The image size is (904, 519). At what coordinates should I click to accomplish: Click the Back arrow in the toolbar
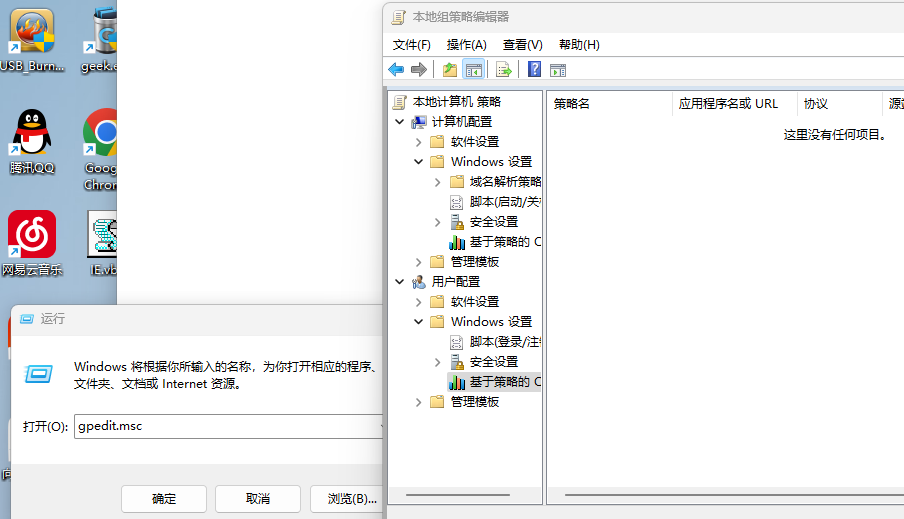(x=396, y=69)
